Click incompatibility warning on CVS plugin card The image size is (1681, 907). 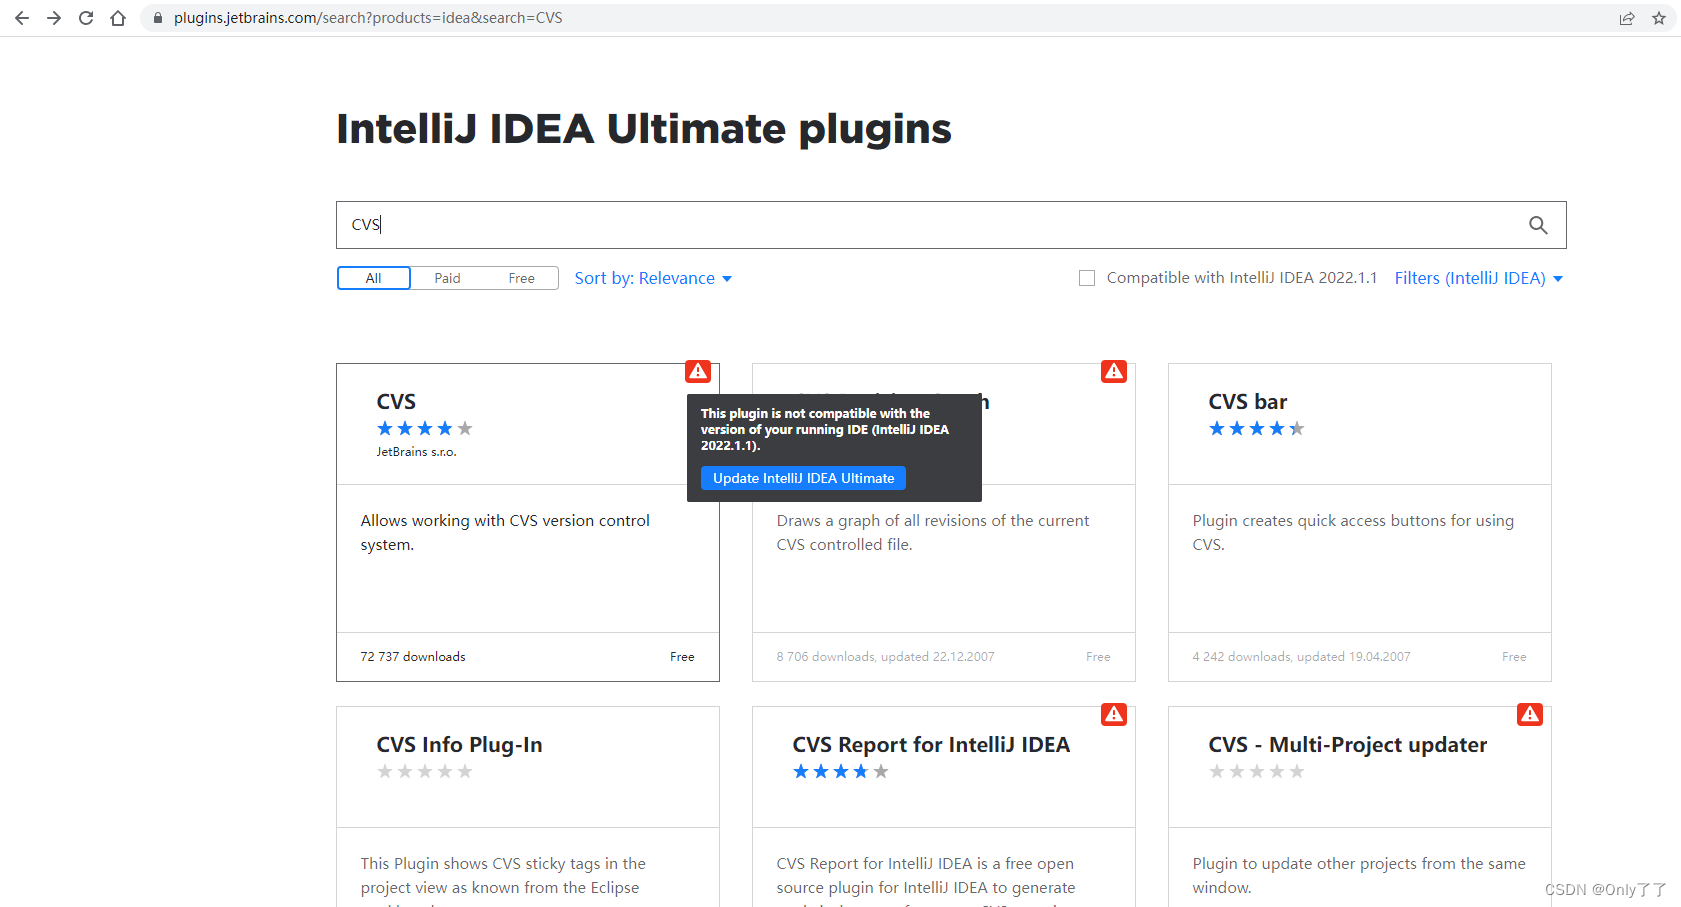point(698,371)
